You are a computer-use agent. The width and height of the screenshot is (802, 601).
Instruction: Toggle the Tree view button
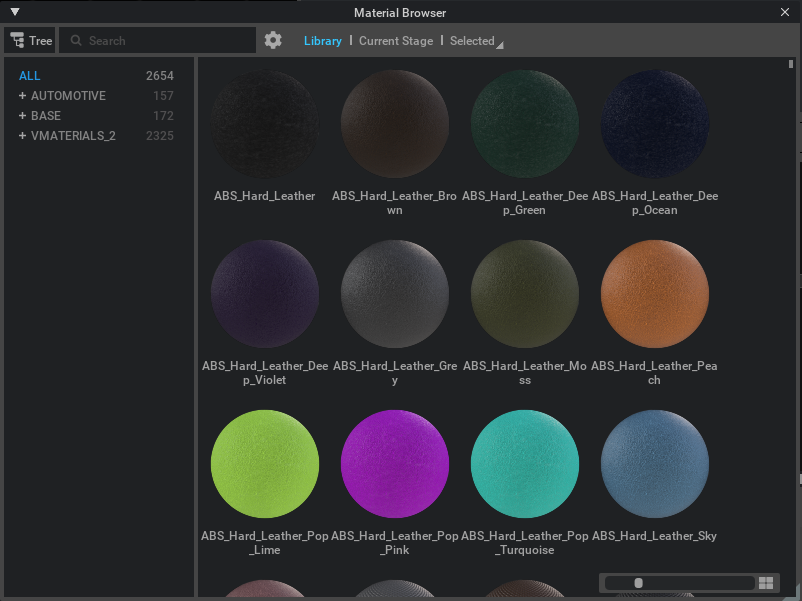pos(30,40)
